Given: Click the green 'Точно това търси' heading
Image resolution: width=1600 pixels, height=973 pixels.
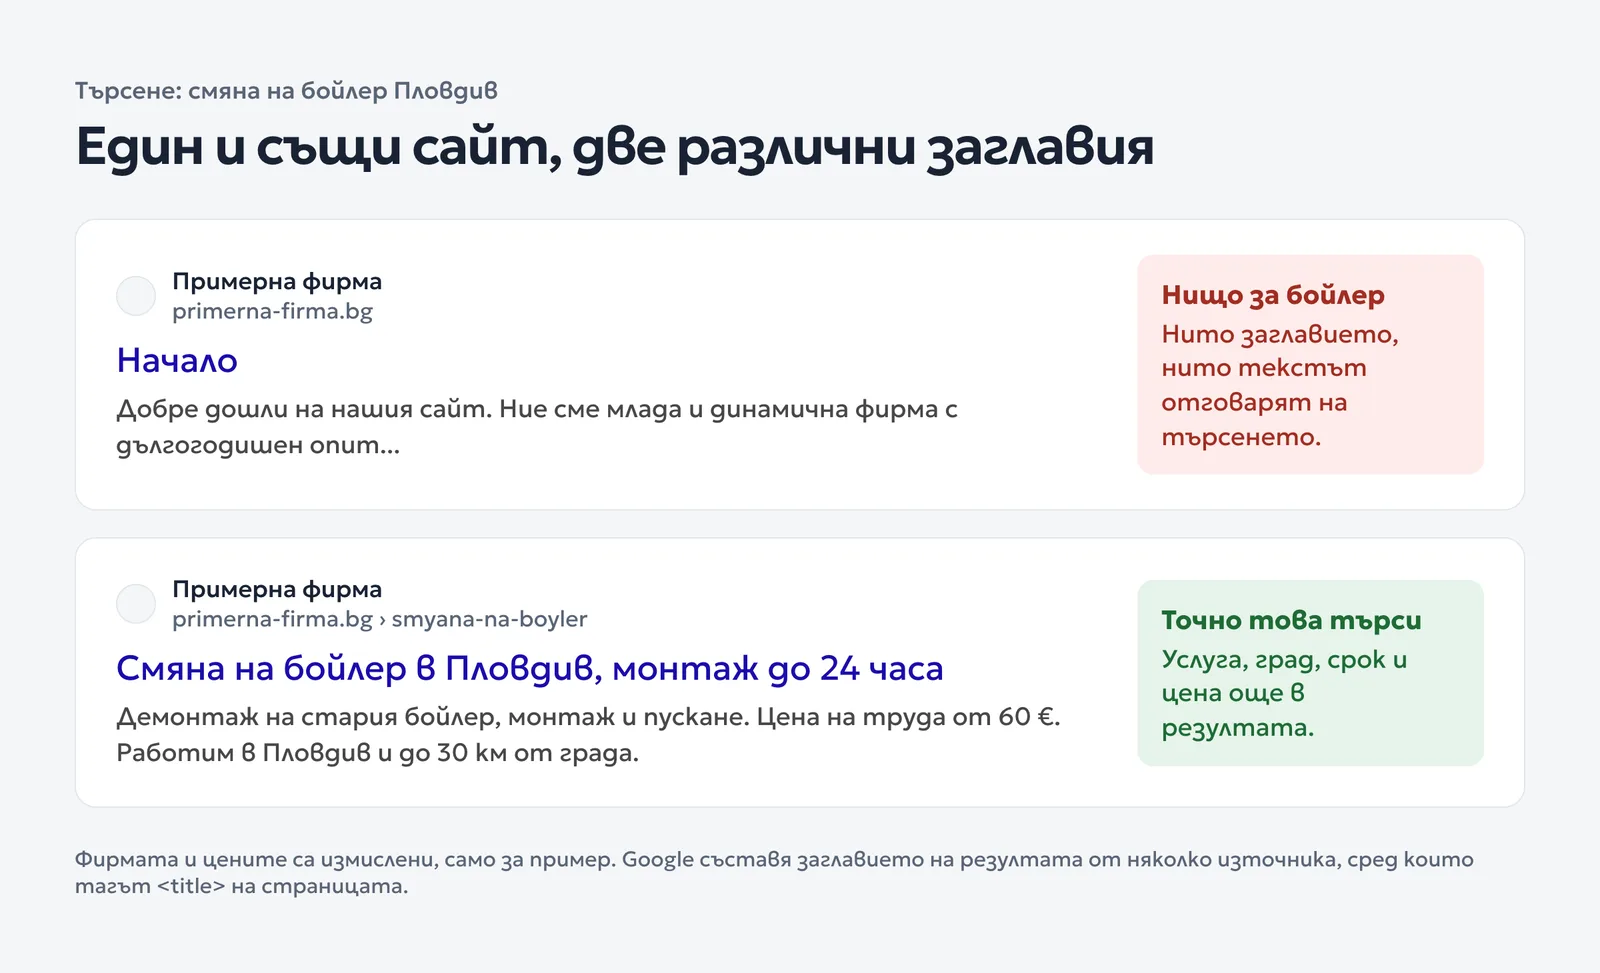Looking at the screenshot, I should coord(1291,620).
